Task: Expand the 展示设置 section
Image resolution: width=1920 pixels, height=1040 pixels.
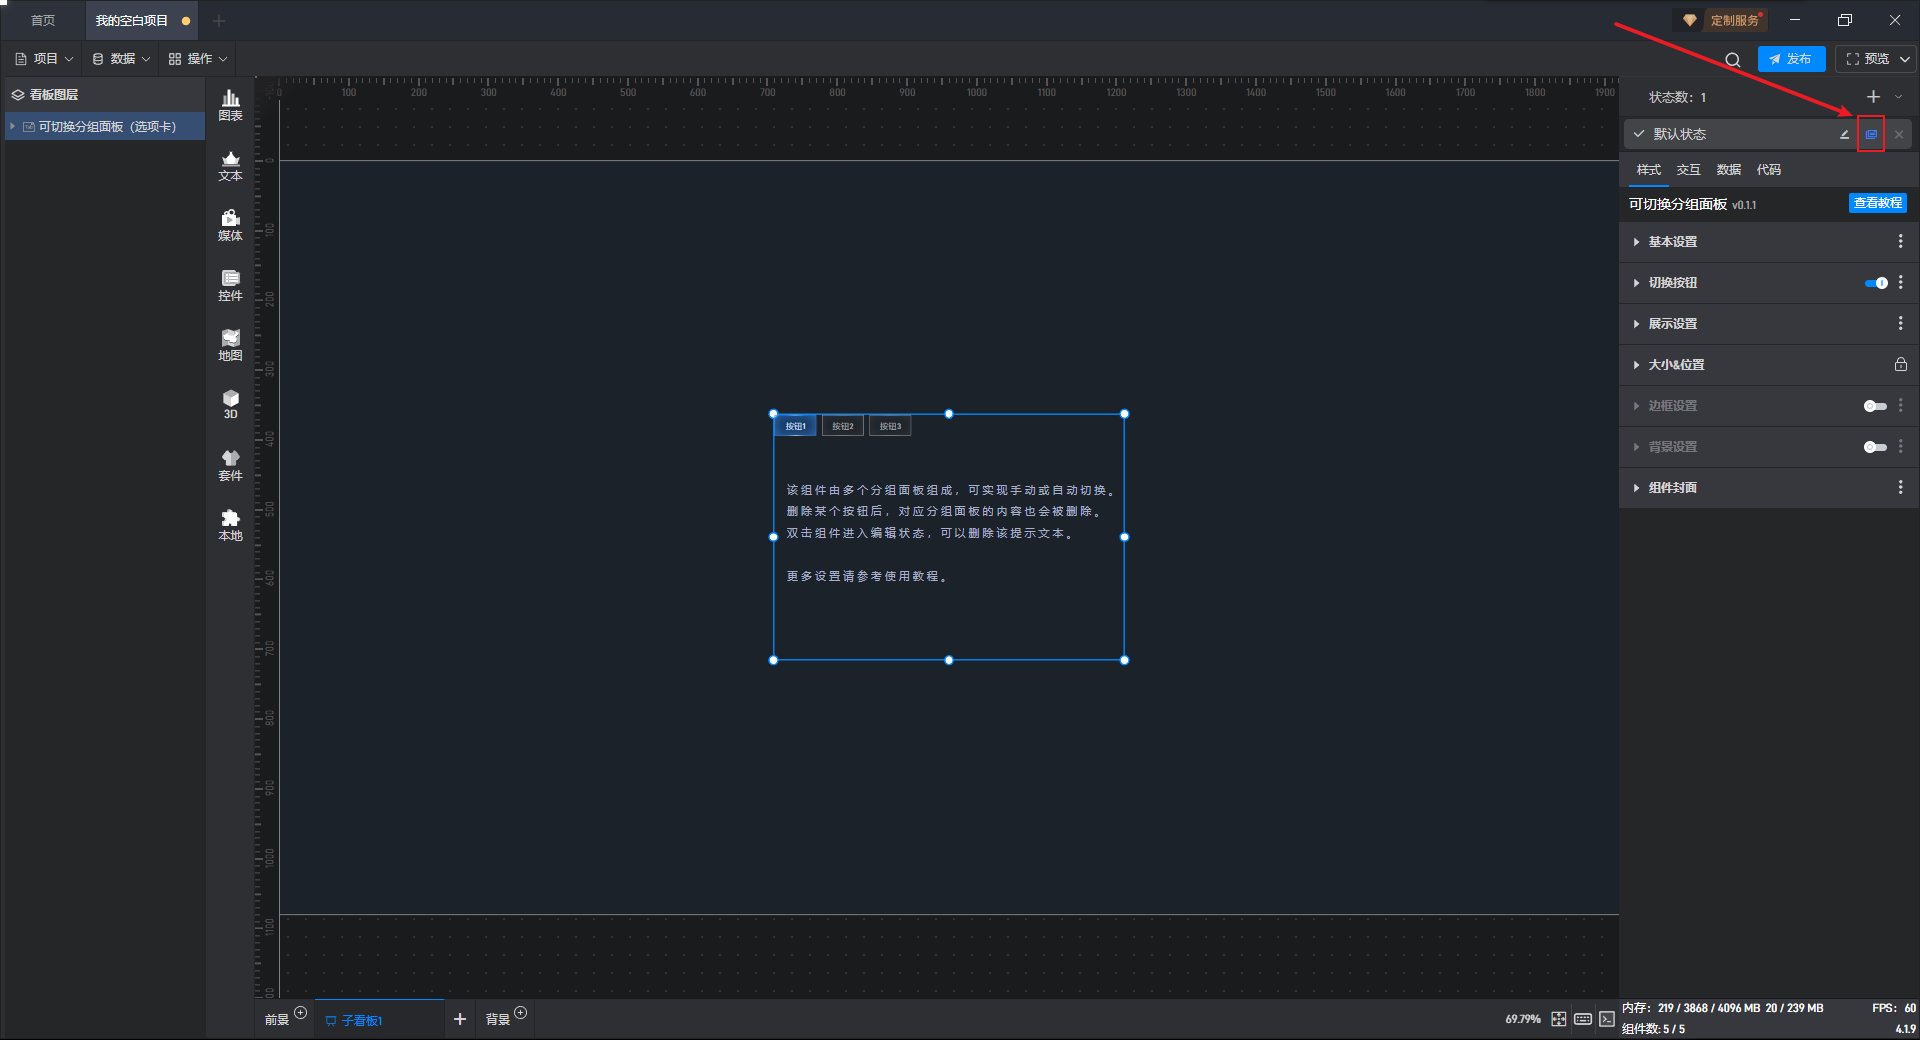Action: click(1672, 324)
